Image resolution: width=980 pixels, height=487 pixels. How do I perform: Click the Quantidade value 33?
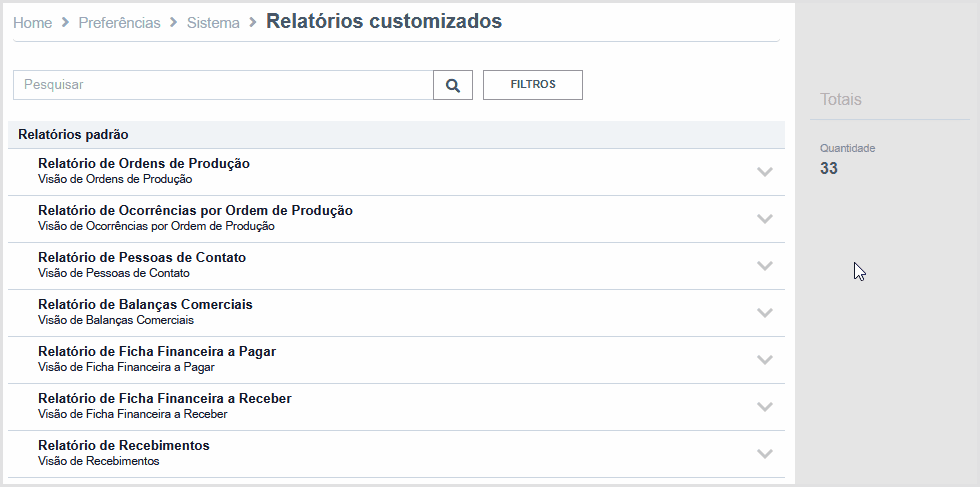coord(829,169)
